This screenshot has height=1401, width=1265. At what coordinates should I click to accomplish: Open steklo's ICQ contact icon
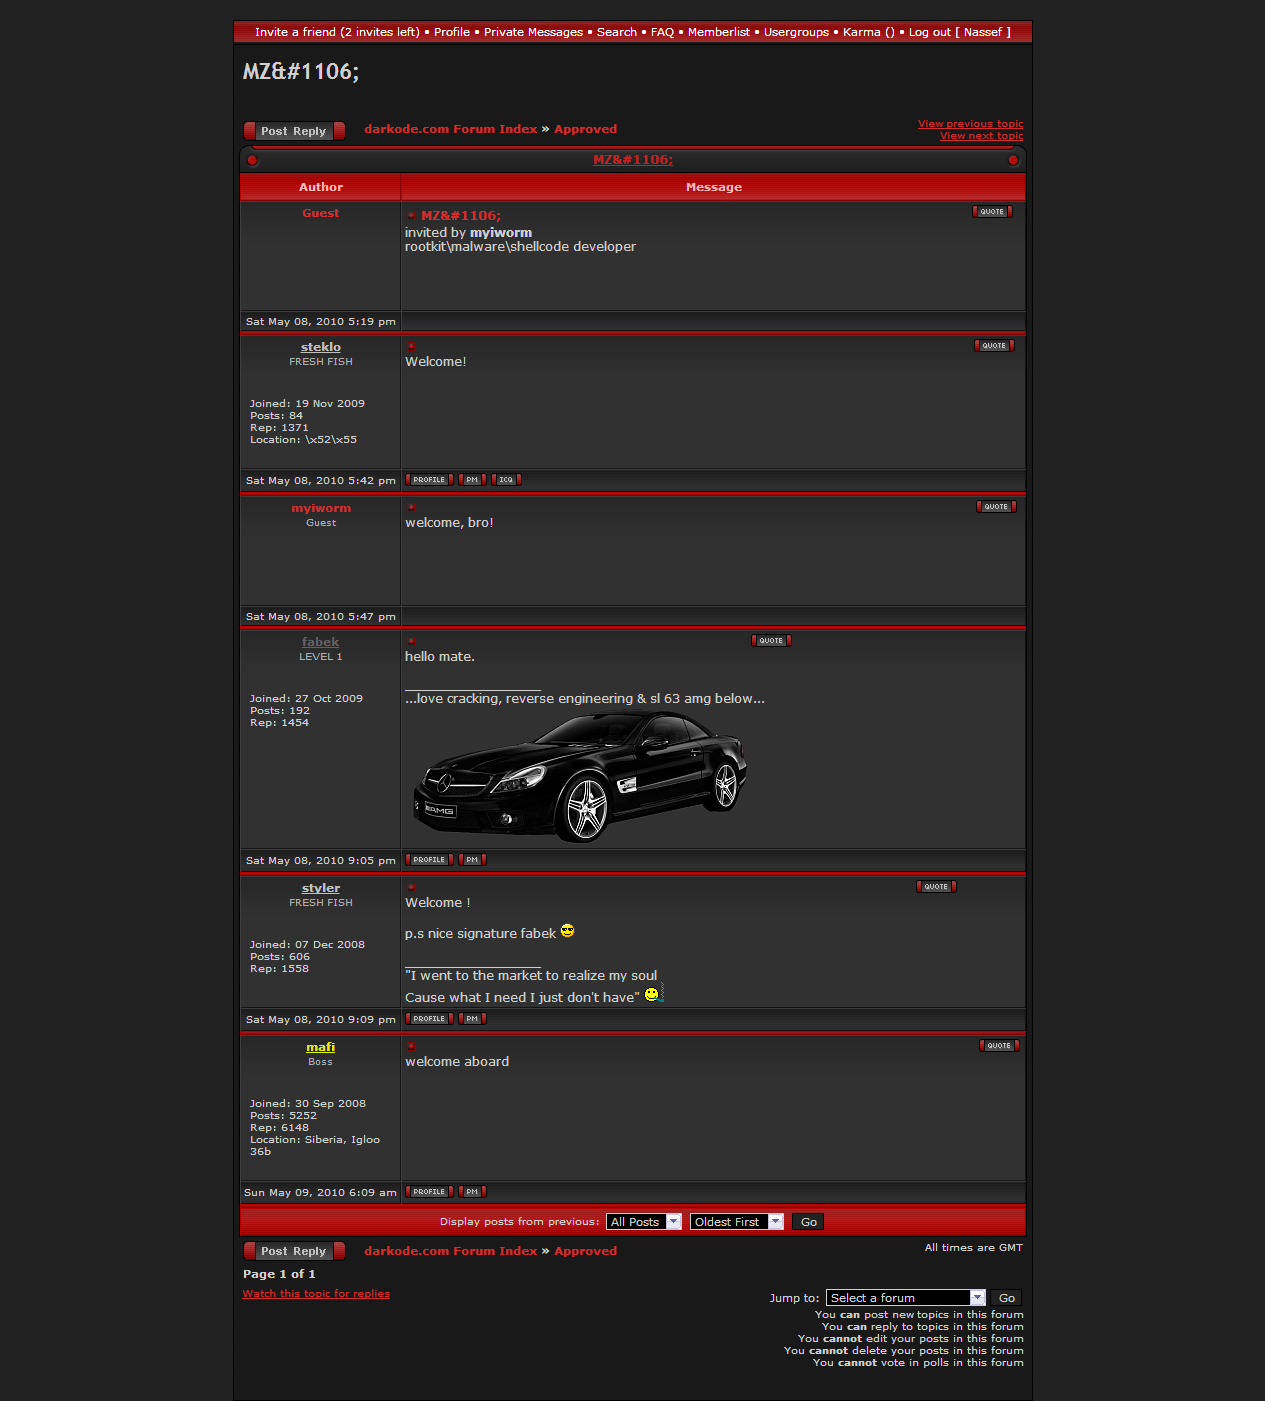[x=506, y=480]
